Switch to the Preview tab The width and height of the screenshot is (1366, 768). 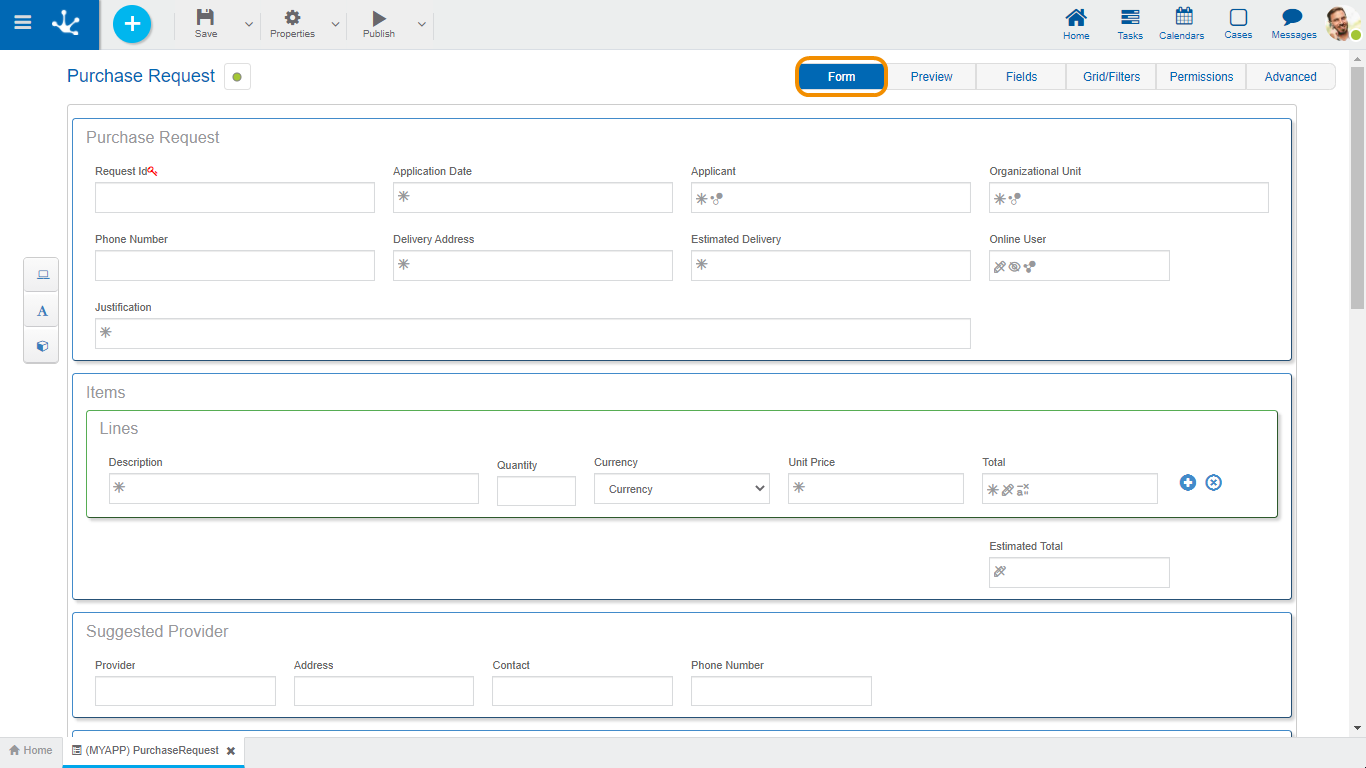931,77
